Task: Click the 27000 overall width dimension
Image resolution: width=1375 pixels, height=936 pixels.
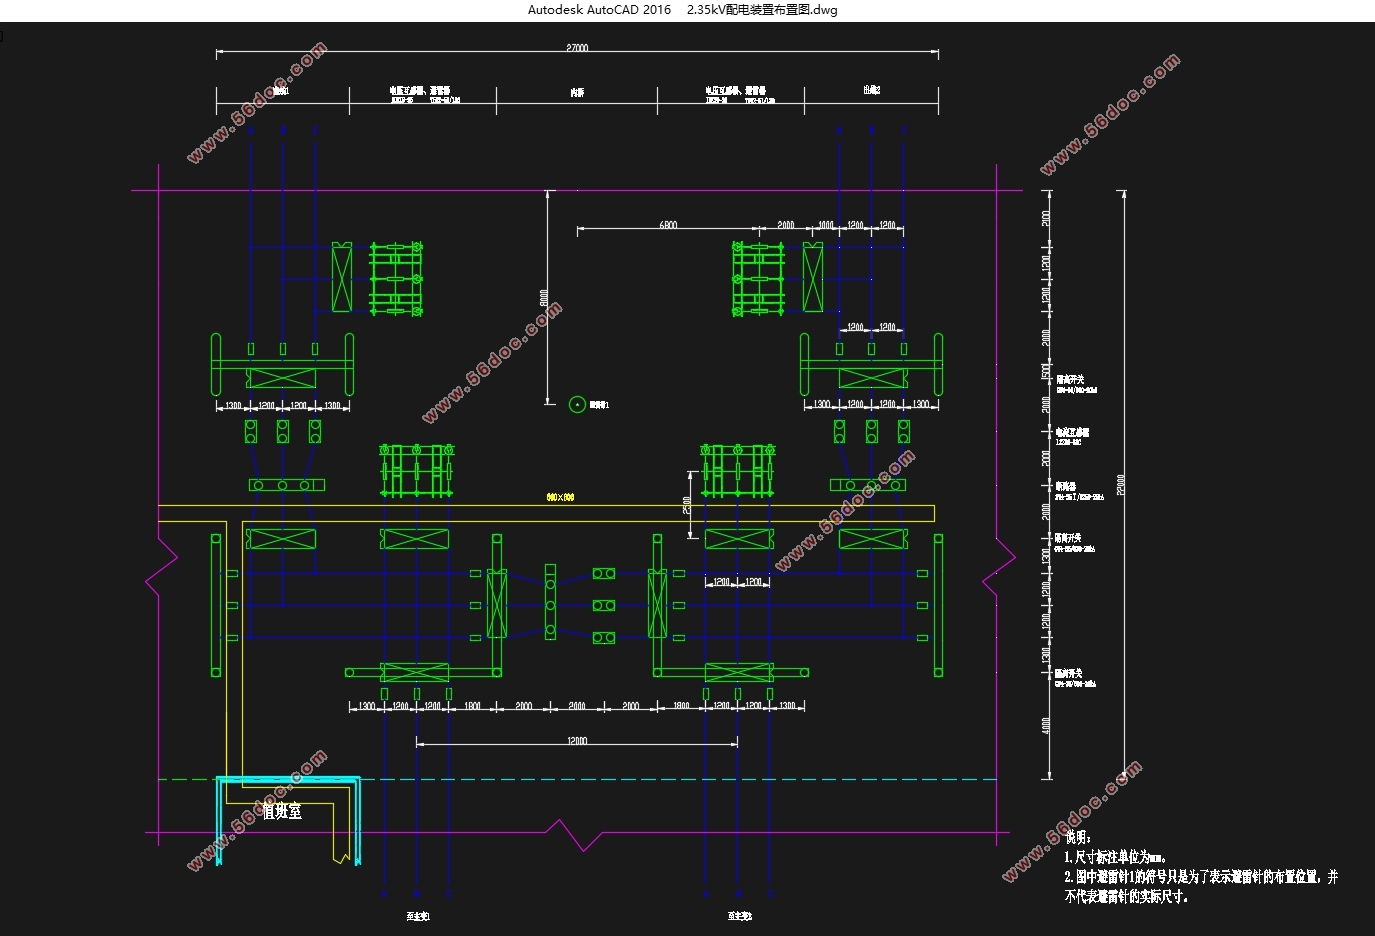Action: pyautogui.click(x=577, y=48)
